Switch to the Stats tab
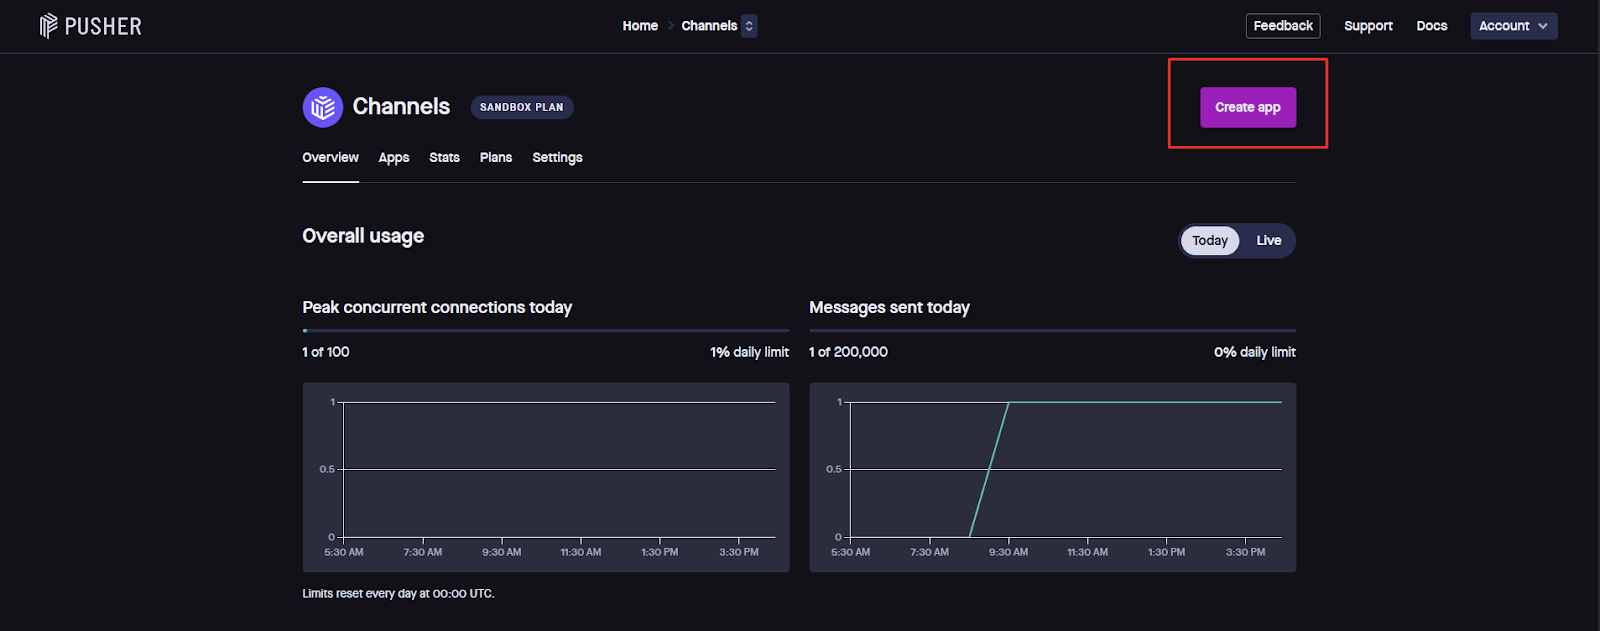Screen dimensions: 1600x631 pyautogui.click(x=444, y=158)
